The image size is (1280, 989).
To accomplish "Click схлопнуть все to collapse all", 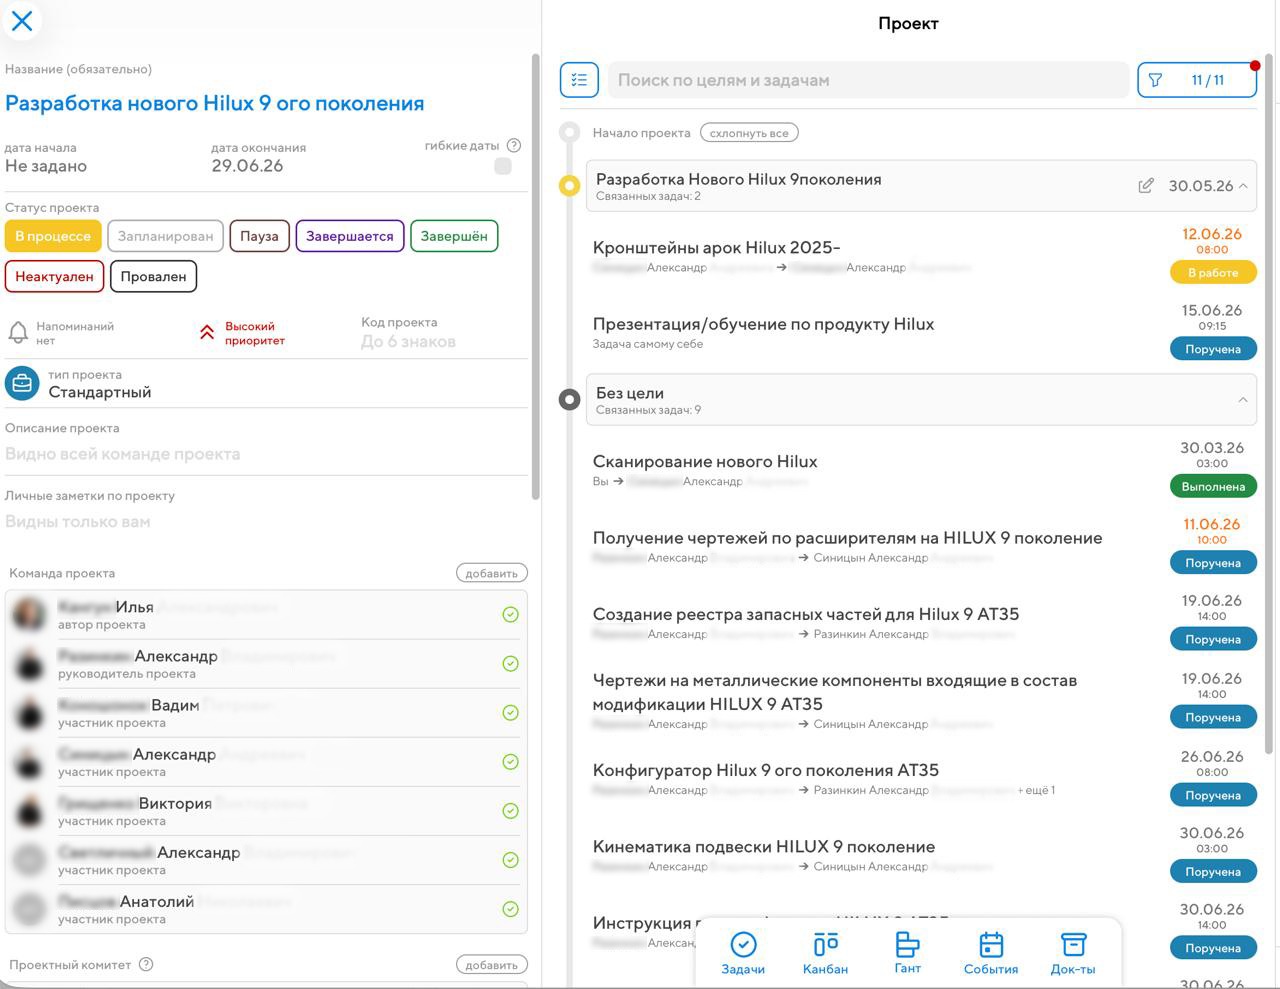I will tap(749, 132).
